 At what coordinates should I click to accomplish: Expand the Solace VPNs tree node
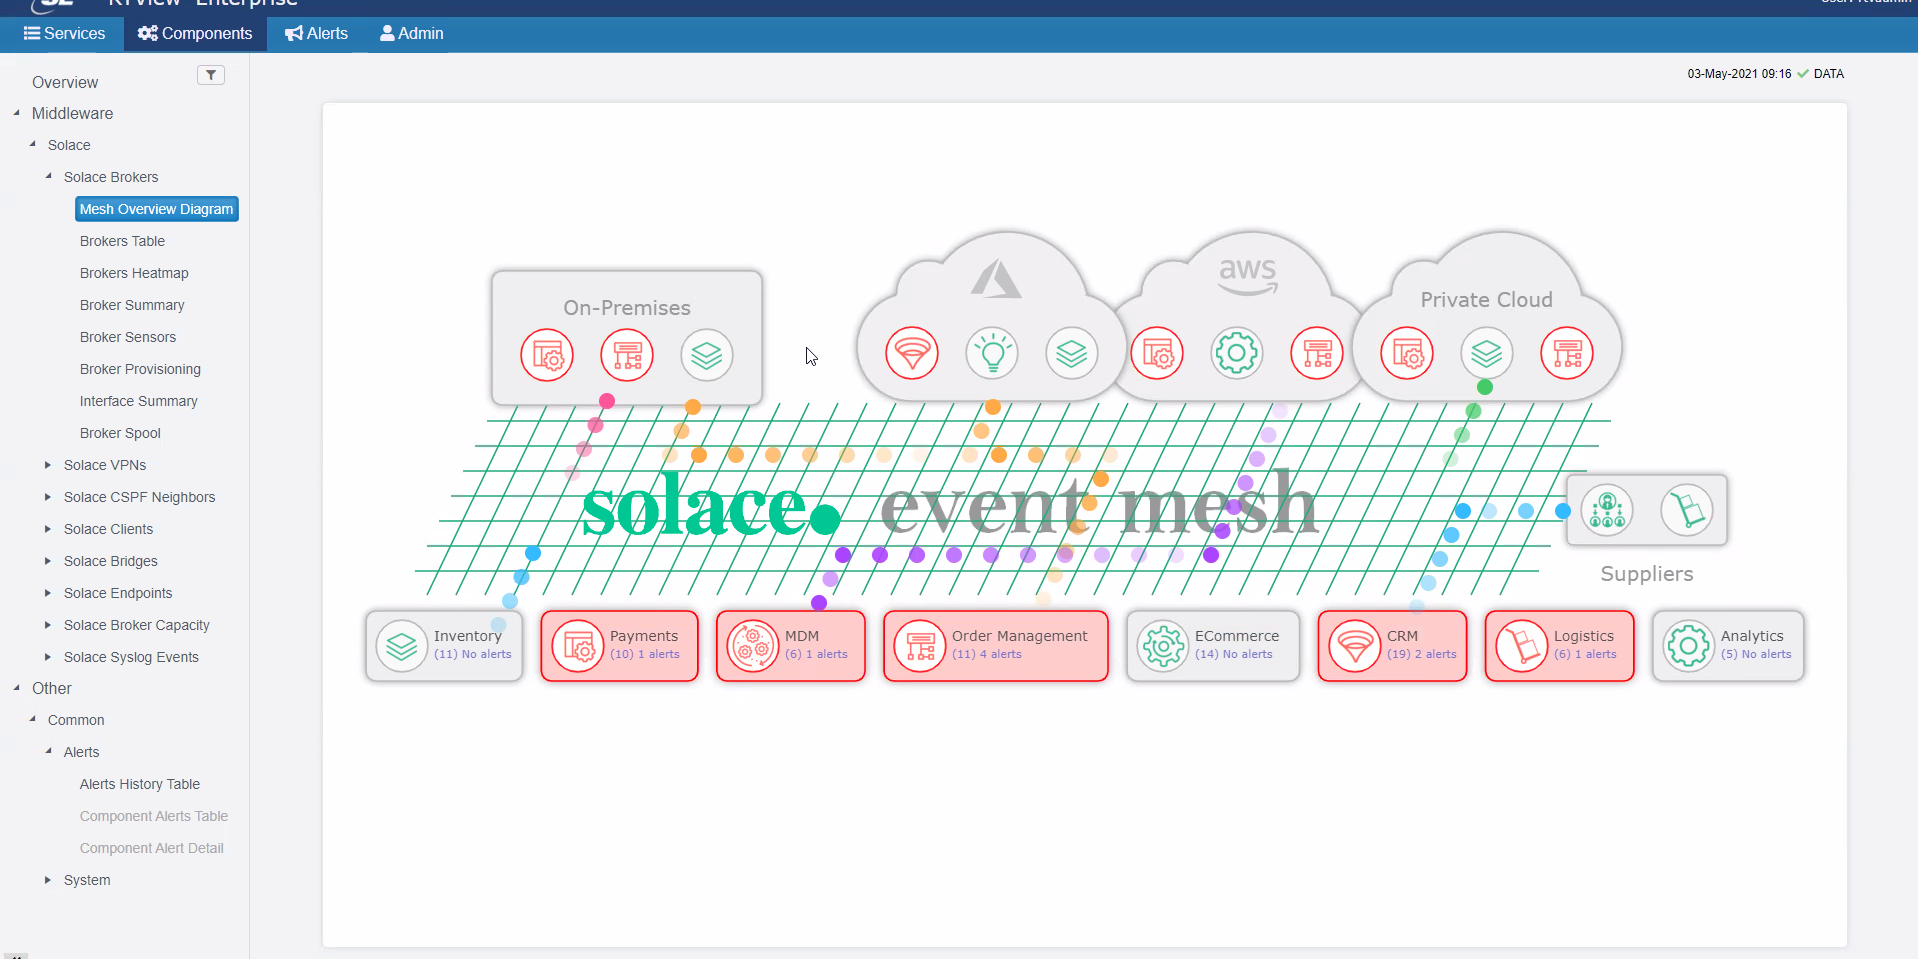click(47, 464)
